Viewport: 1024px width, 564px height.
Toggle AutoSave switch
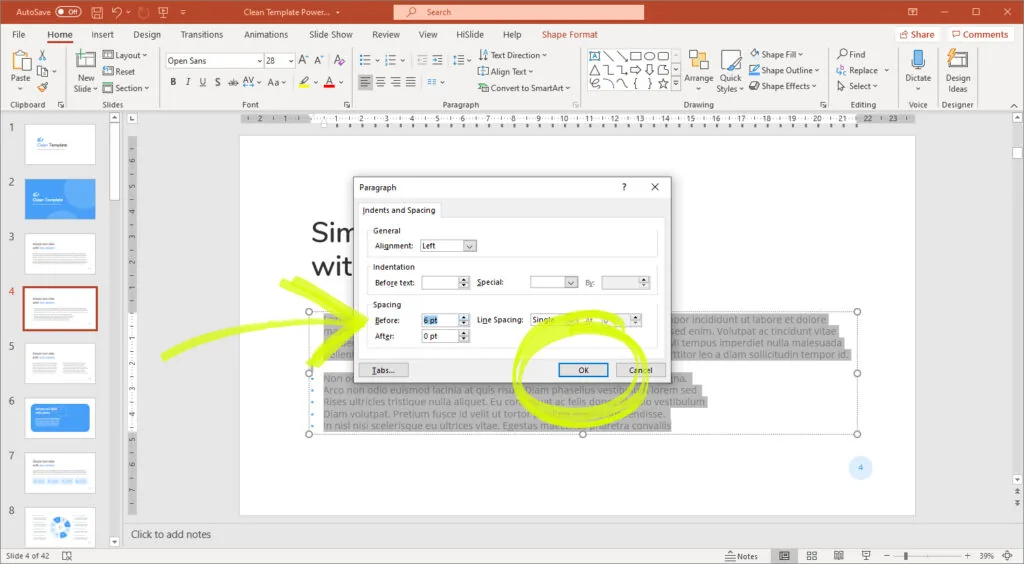click(68, 12)
